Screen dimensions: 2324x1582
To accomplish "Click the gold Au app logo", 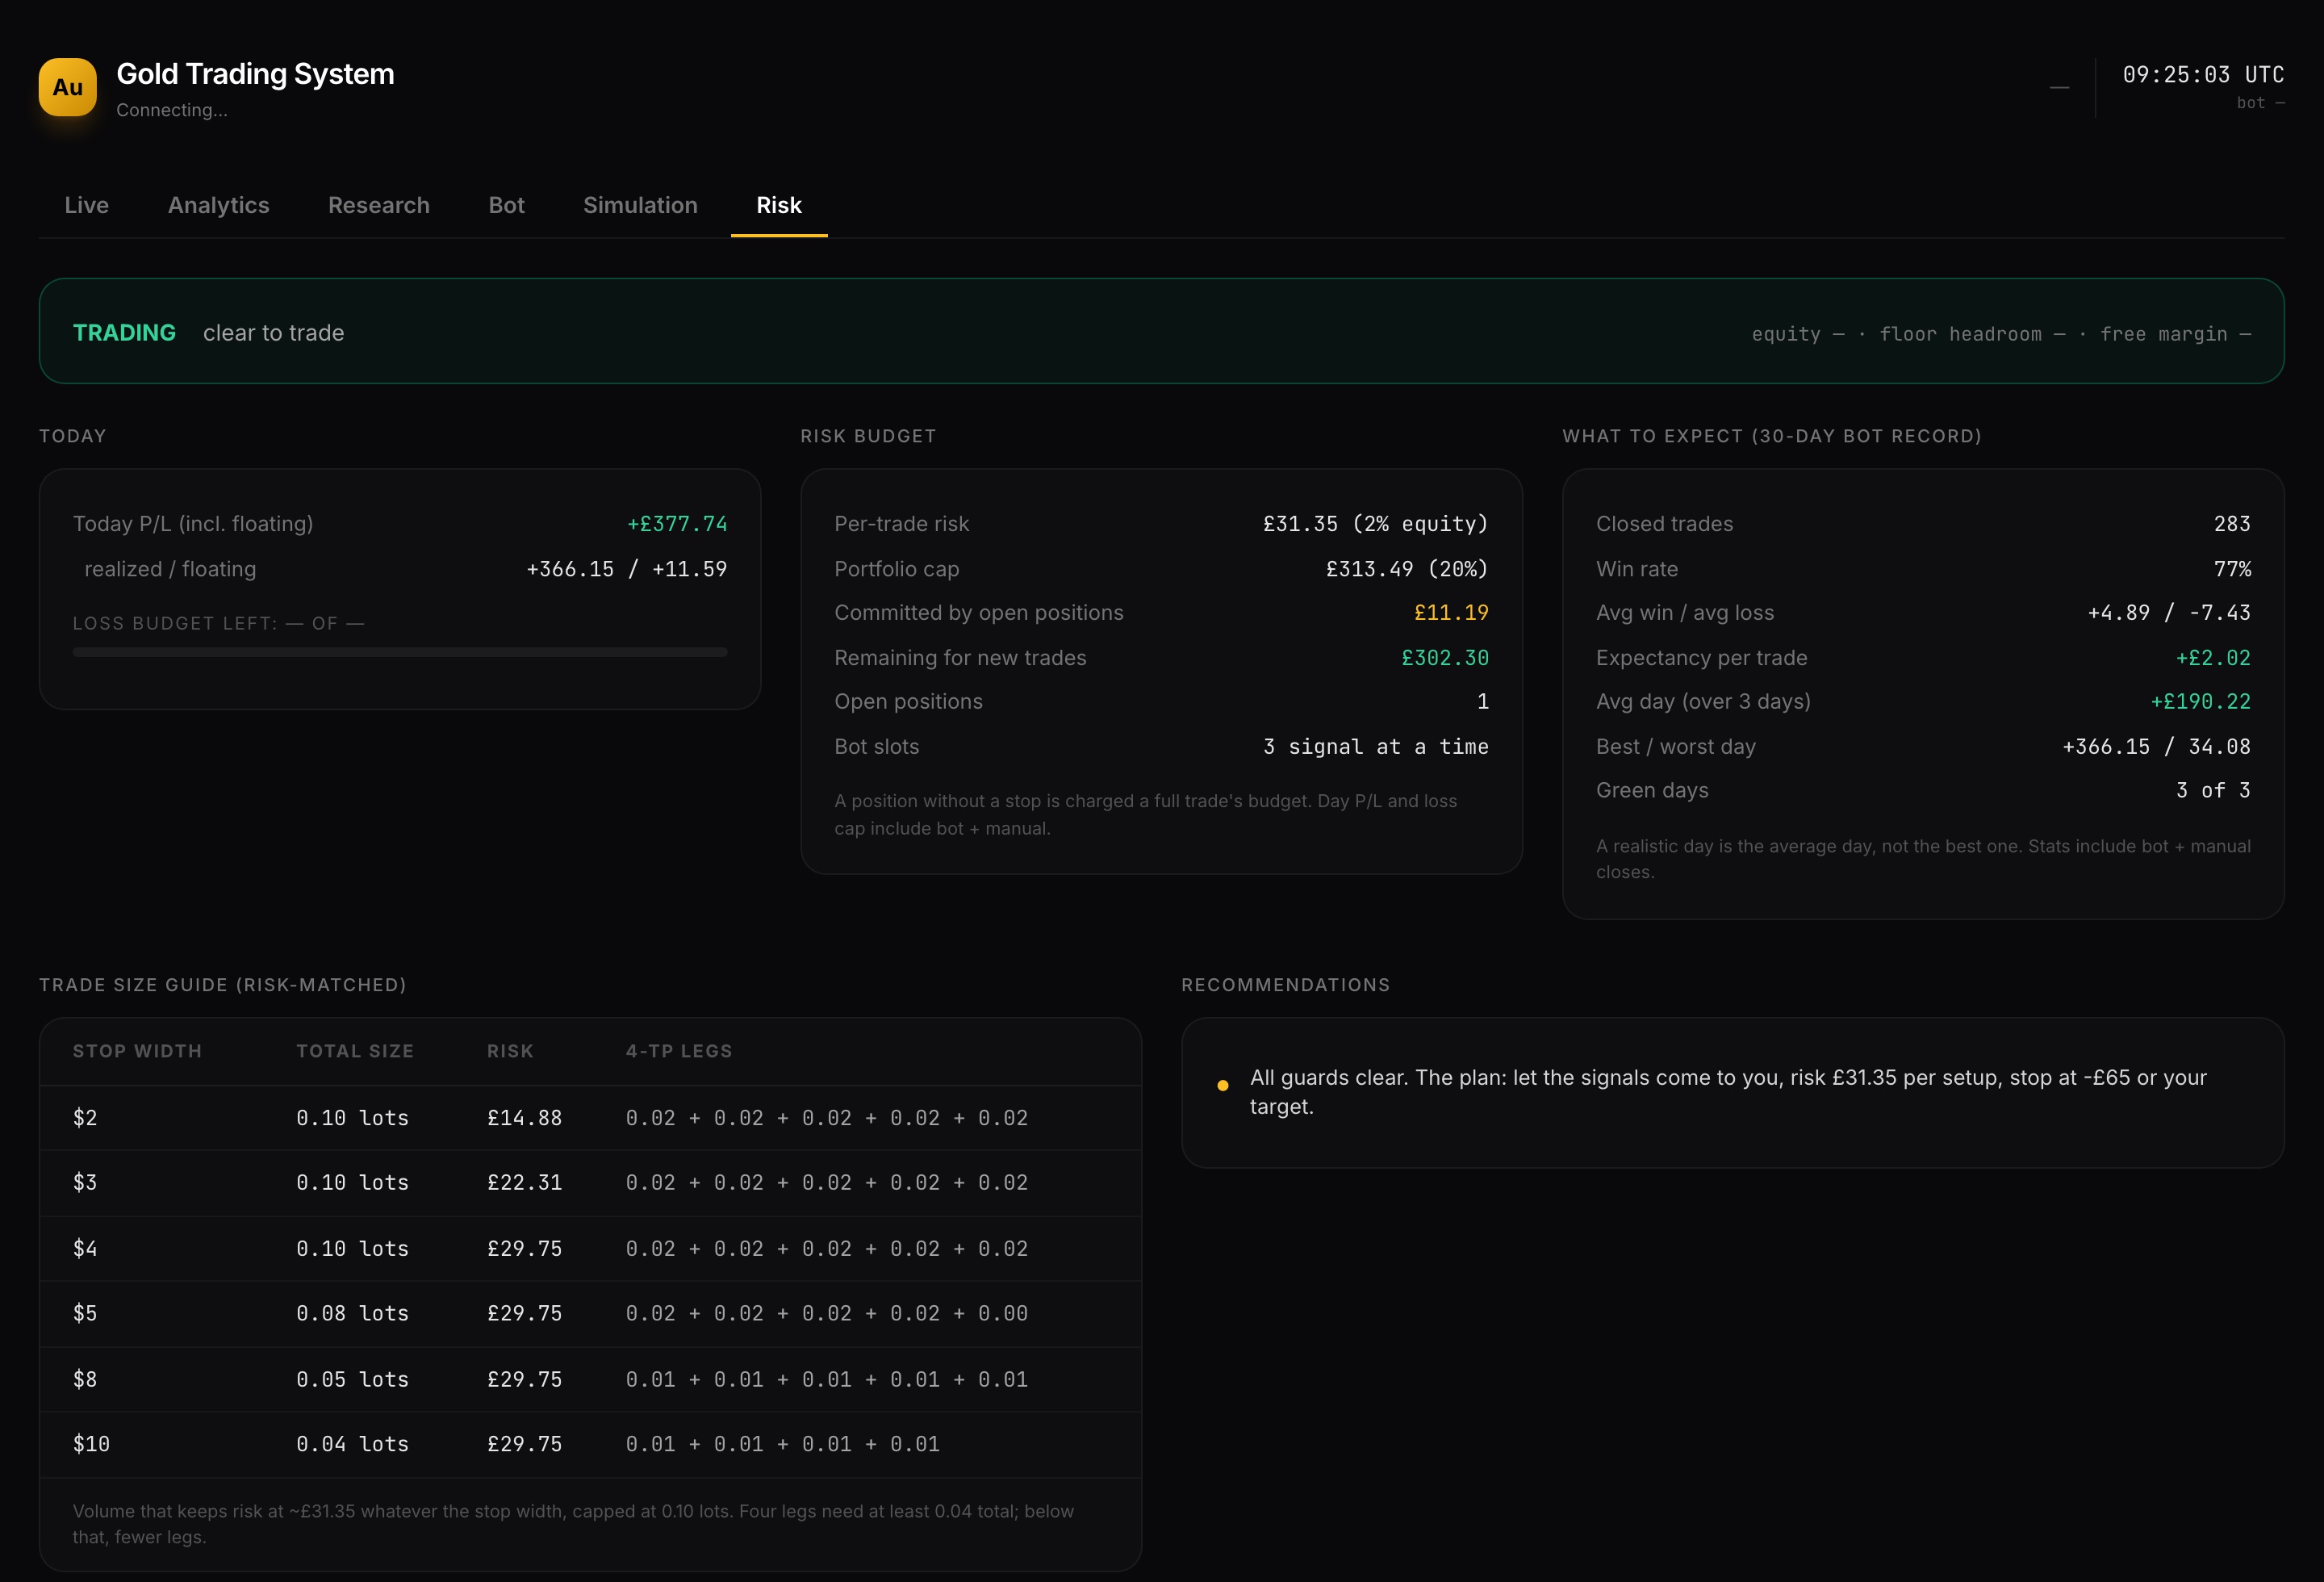I will (67, 87).
